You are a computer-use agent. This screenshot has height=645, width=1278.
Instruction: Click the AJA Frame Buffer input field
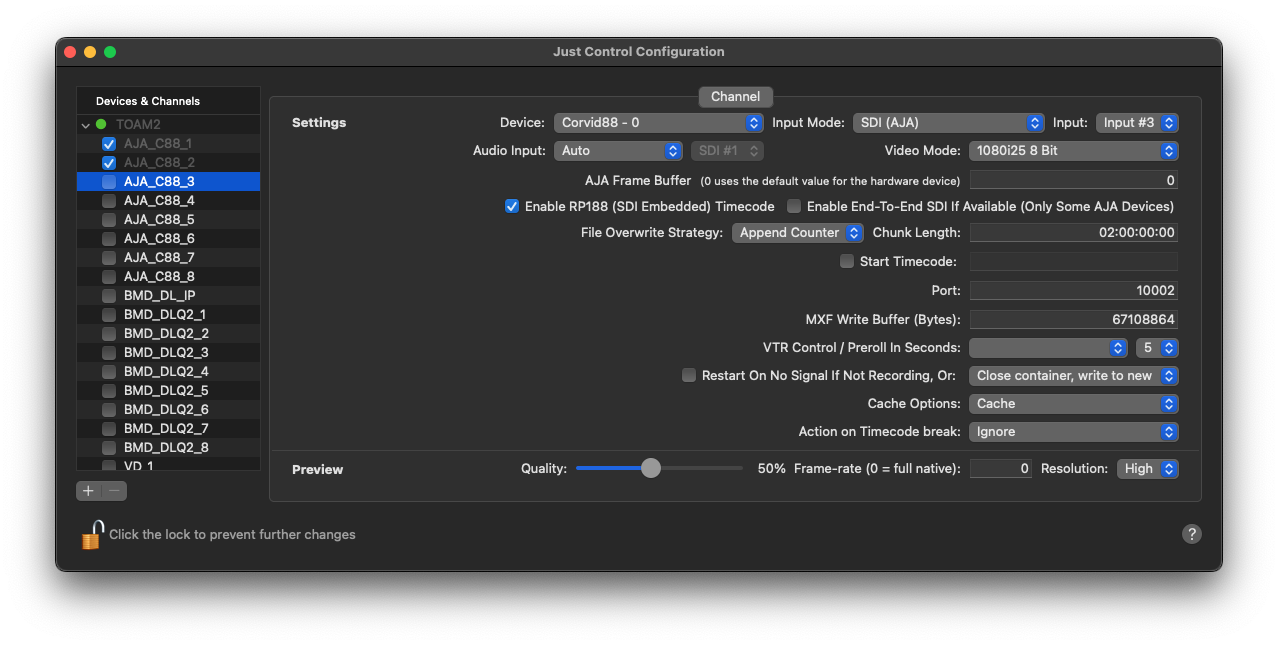tap(1073, 180)
